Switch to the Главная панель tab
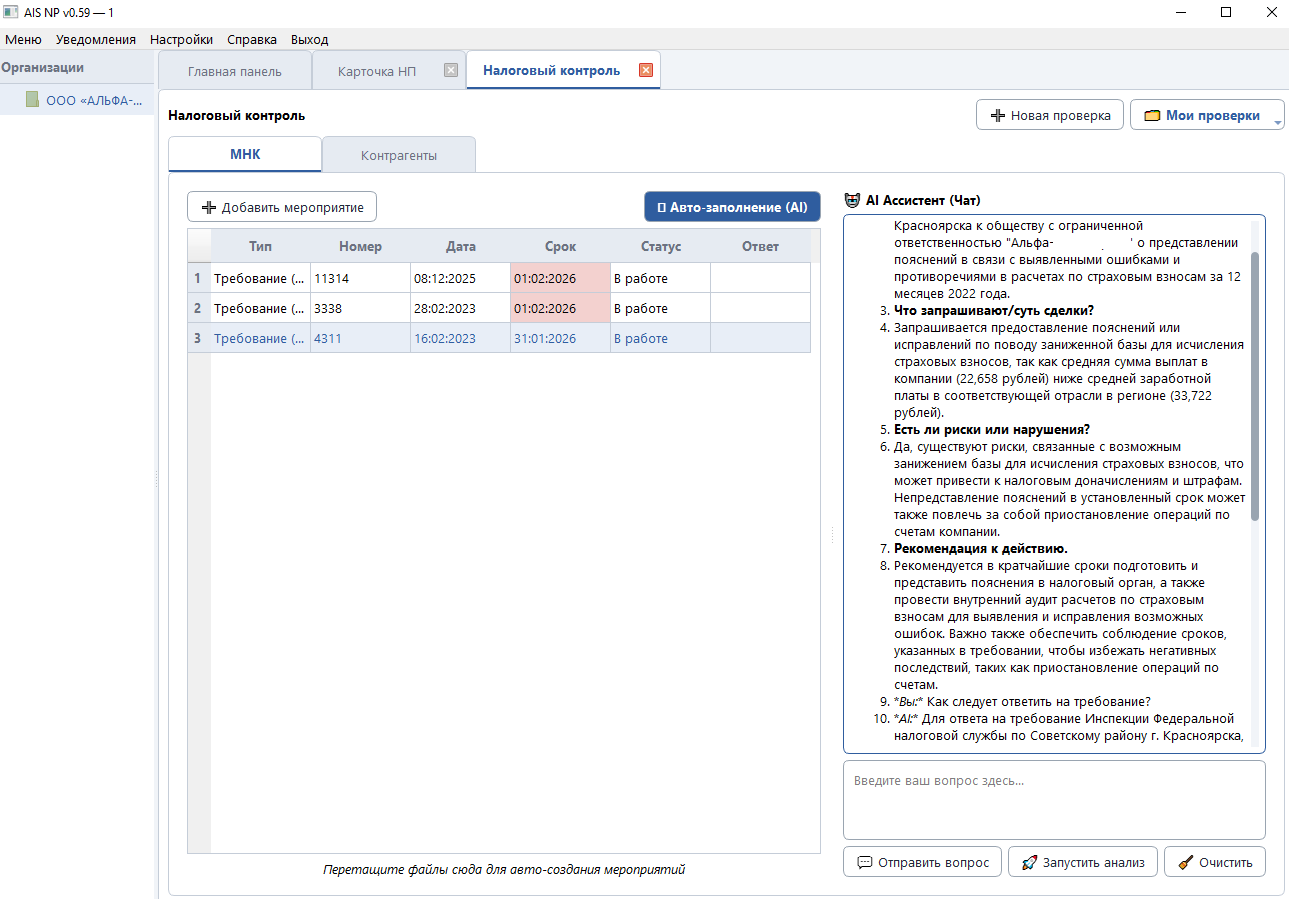 click(x=235, y=71)
